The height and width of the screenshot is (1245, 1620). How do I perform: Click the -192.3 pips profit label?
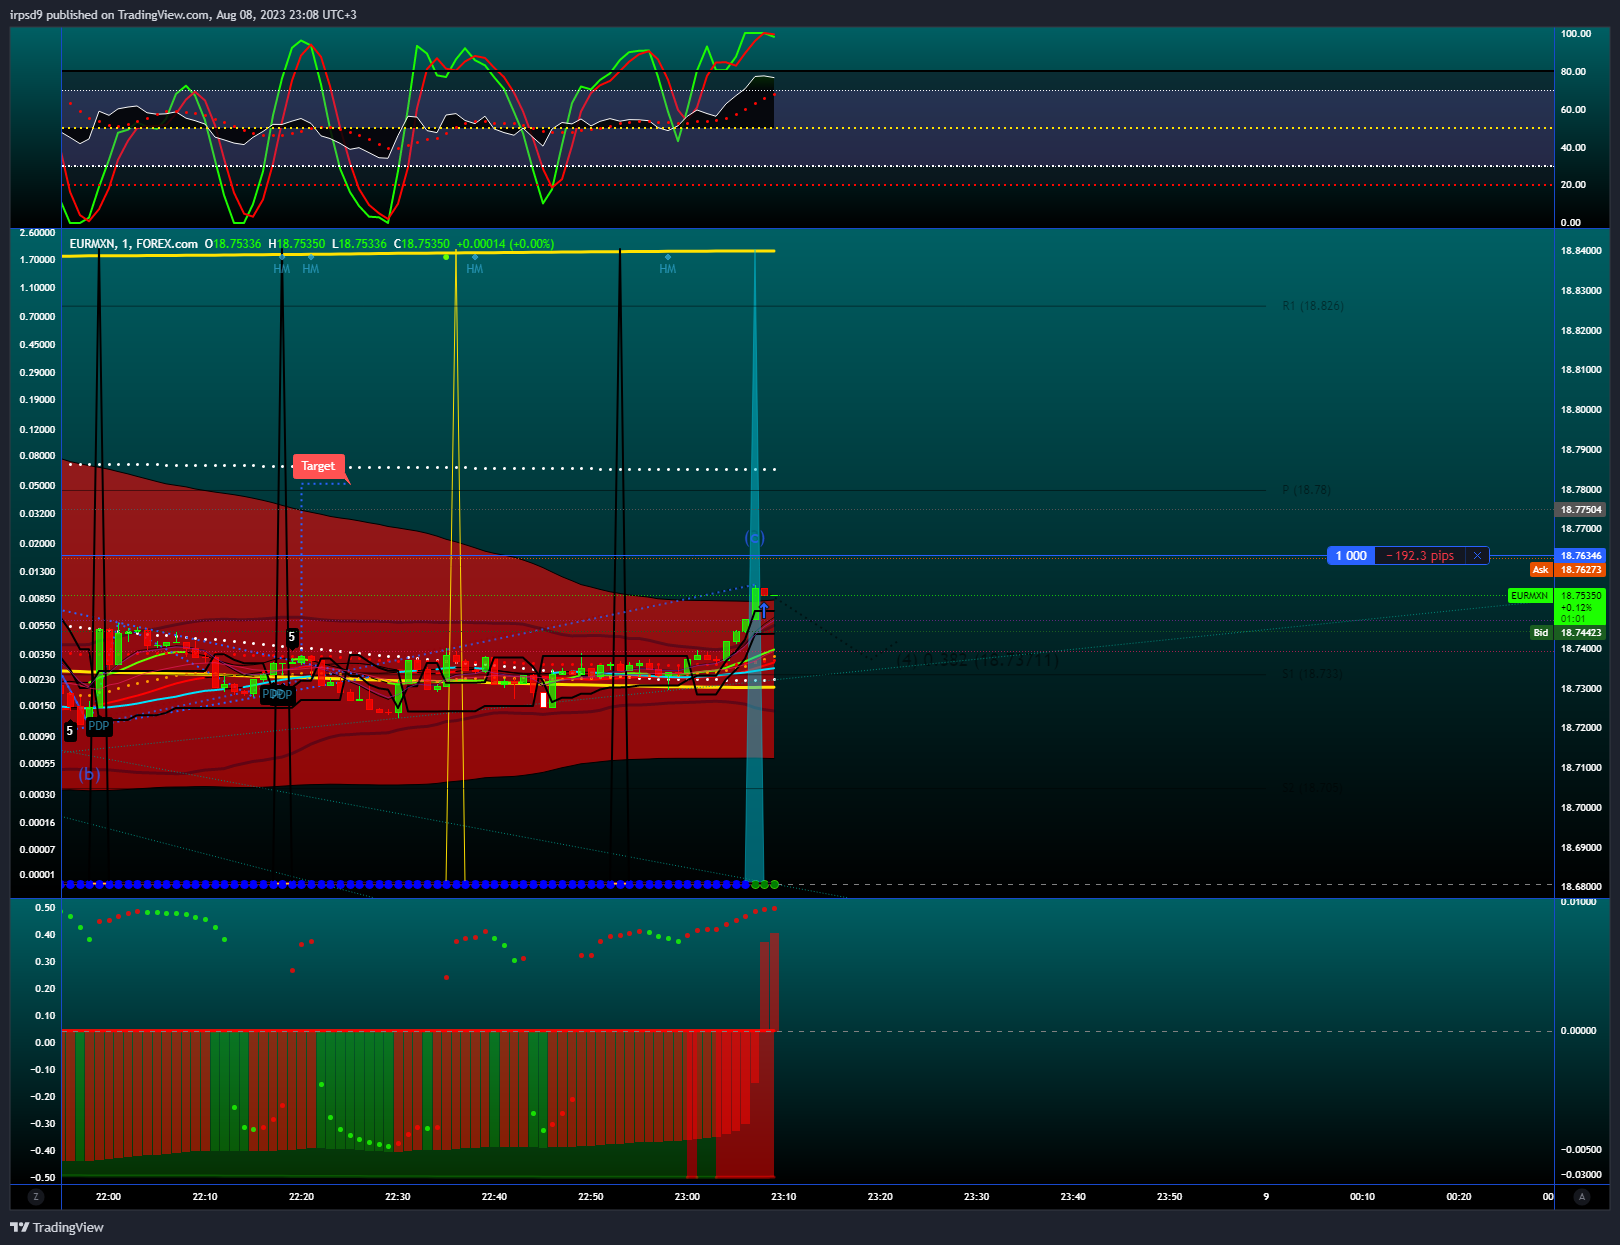pos(1420,556)
